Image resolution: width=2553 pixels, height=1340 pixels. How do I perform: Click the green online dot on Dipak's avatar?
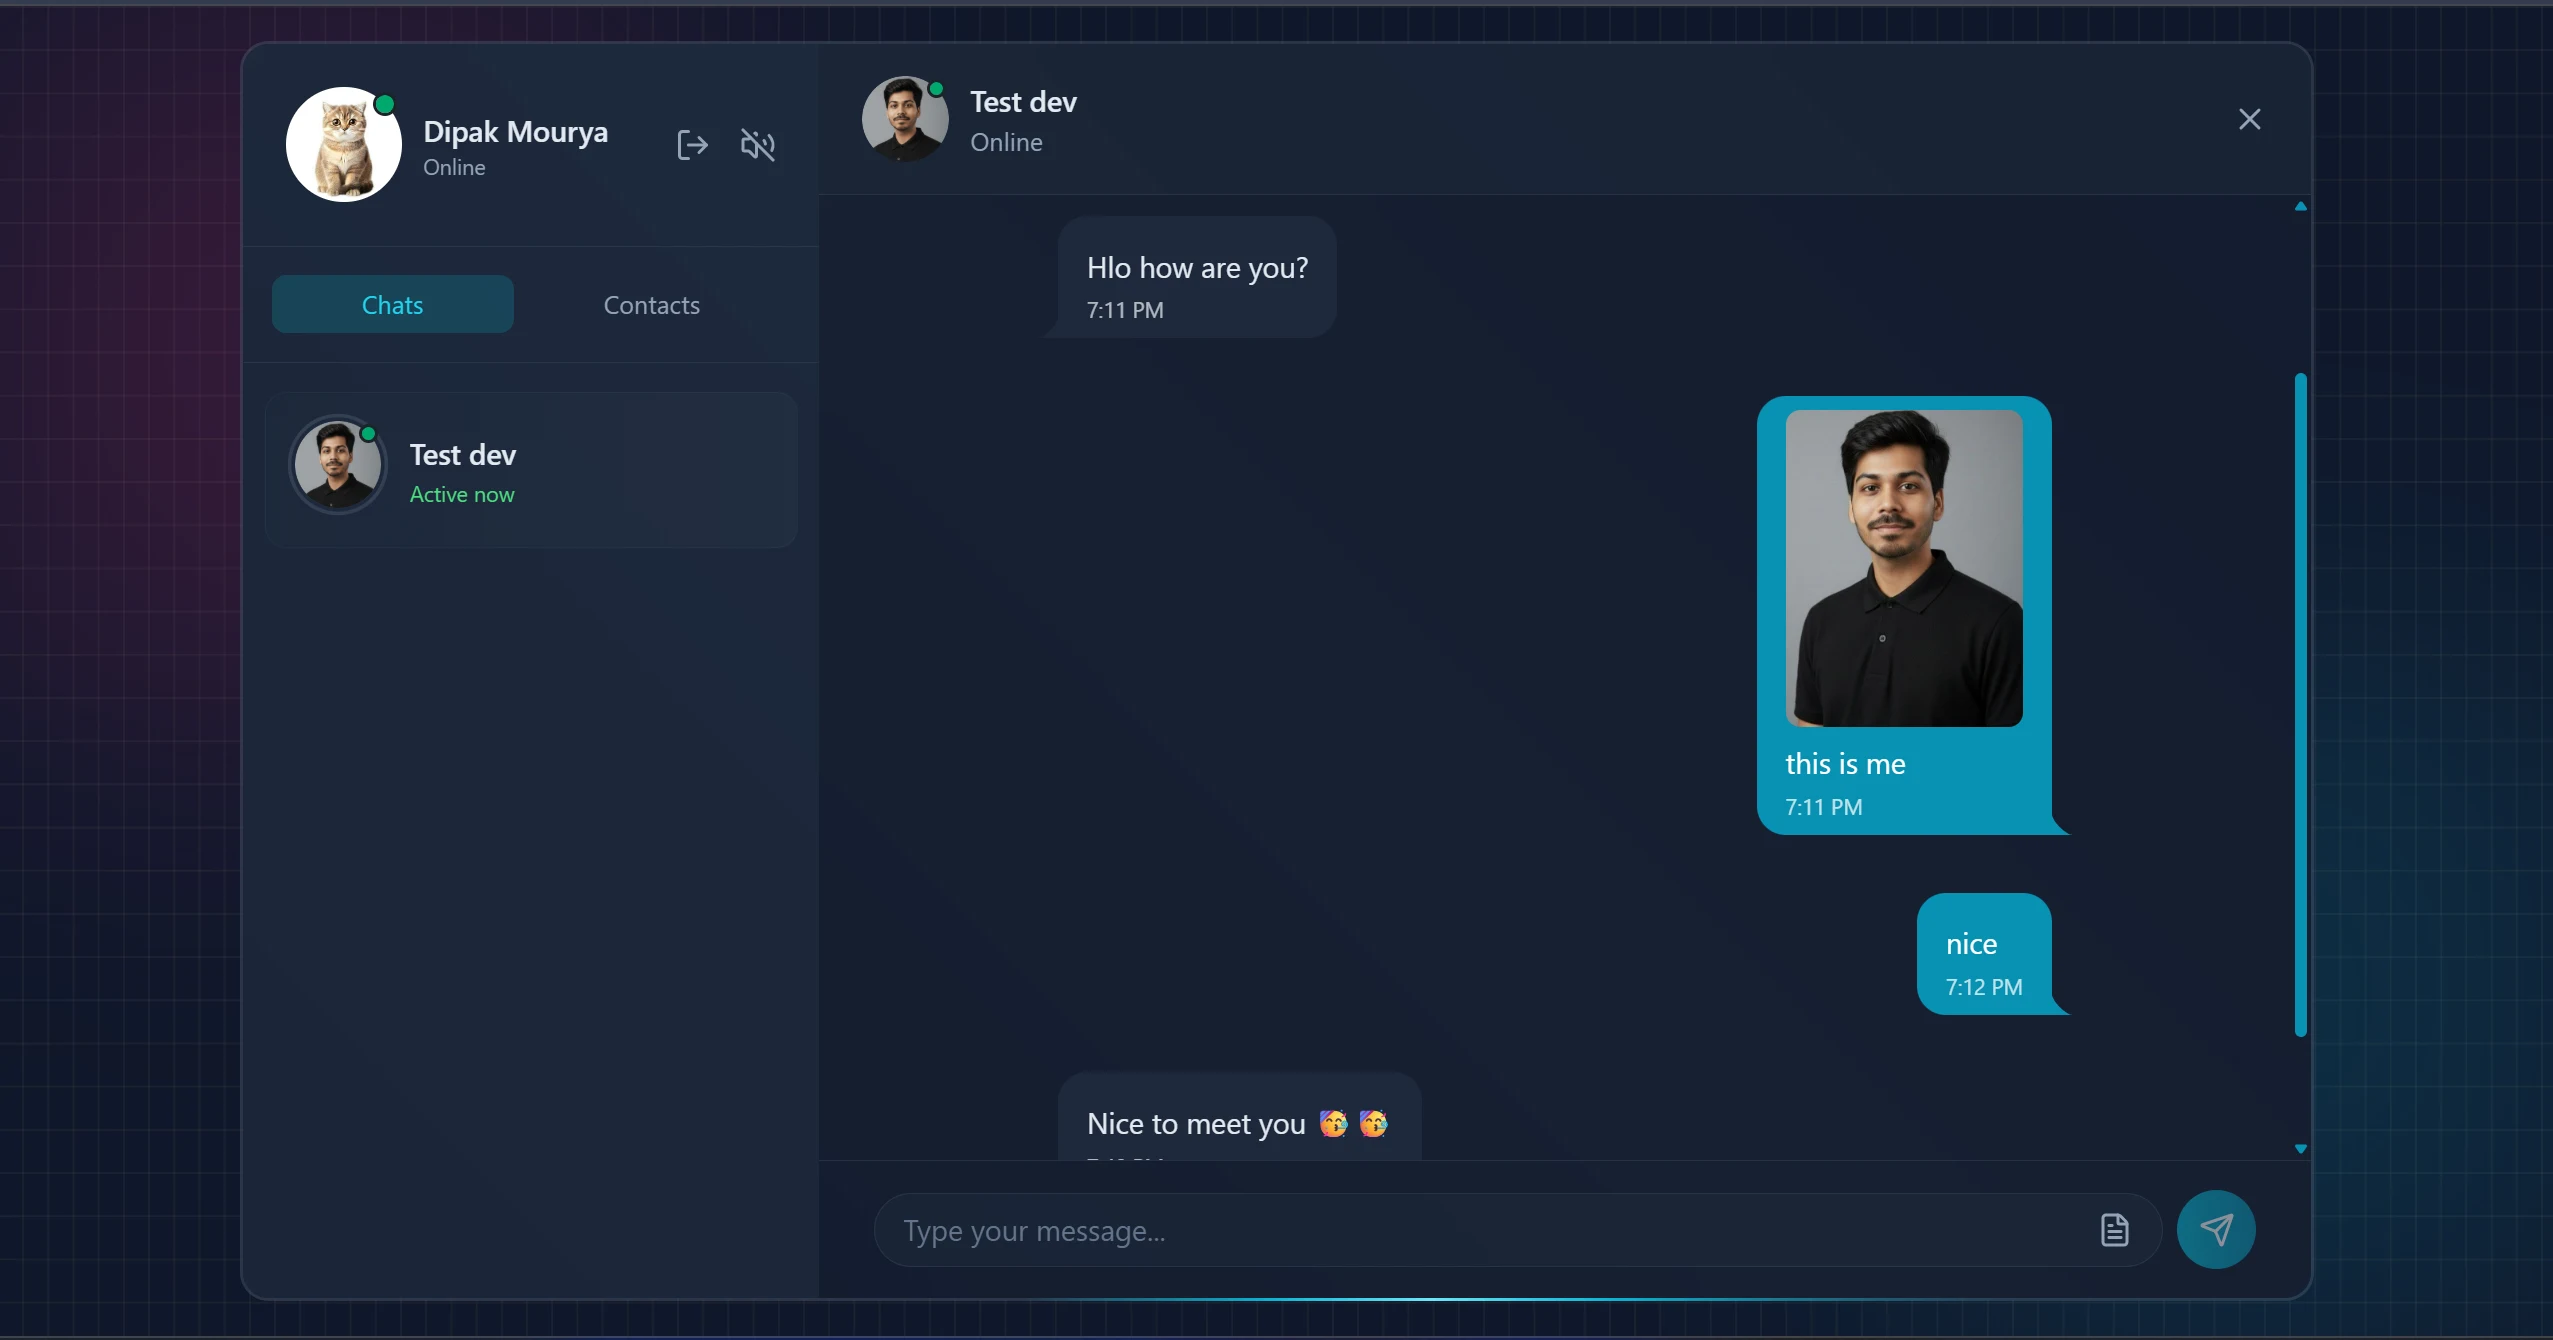(385, 103)
